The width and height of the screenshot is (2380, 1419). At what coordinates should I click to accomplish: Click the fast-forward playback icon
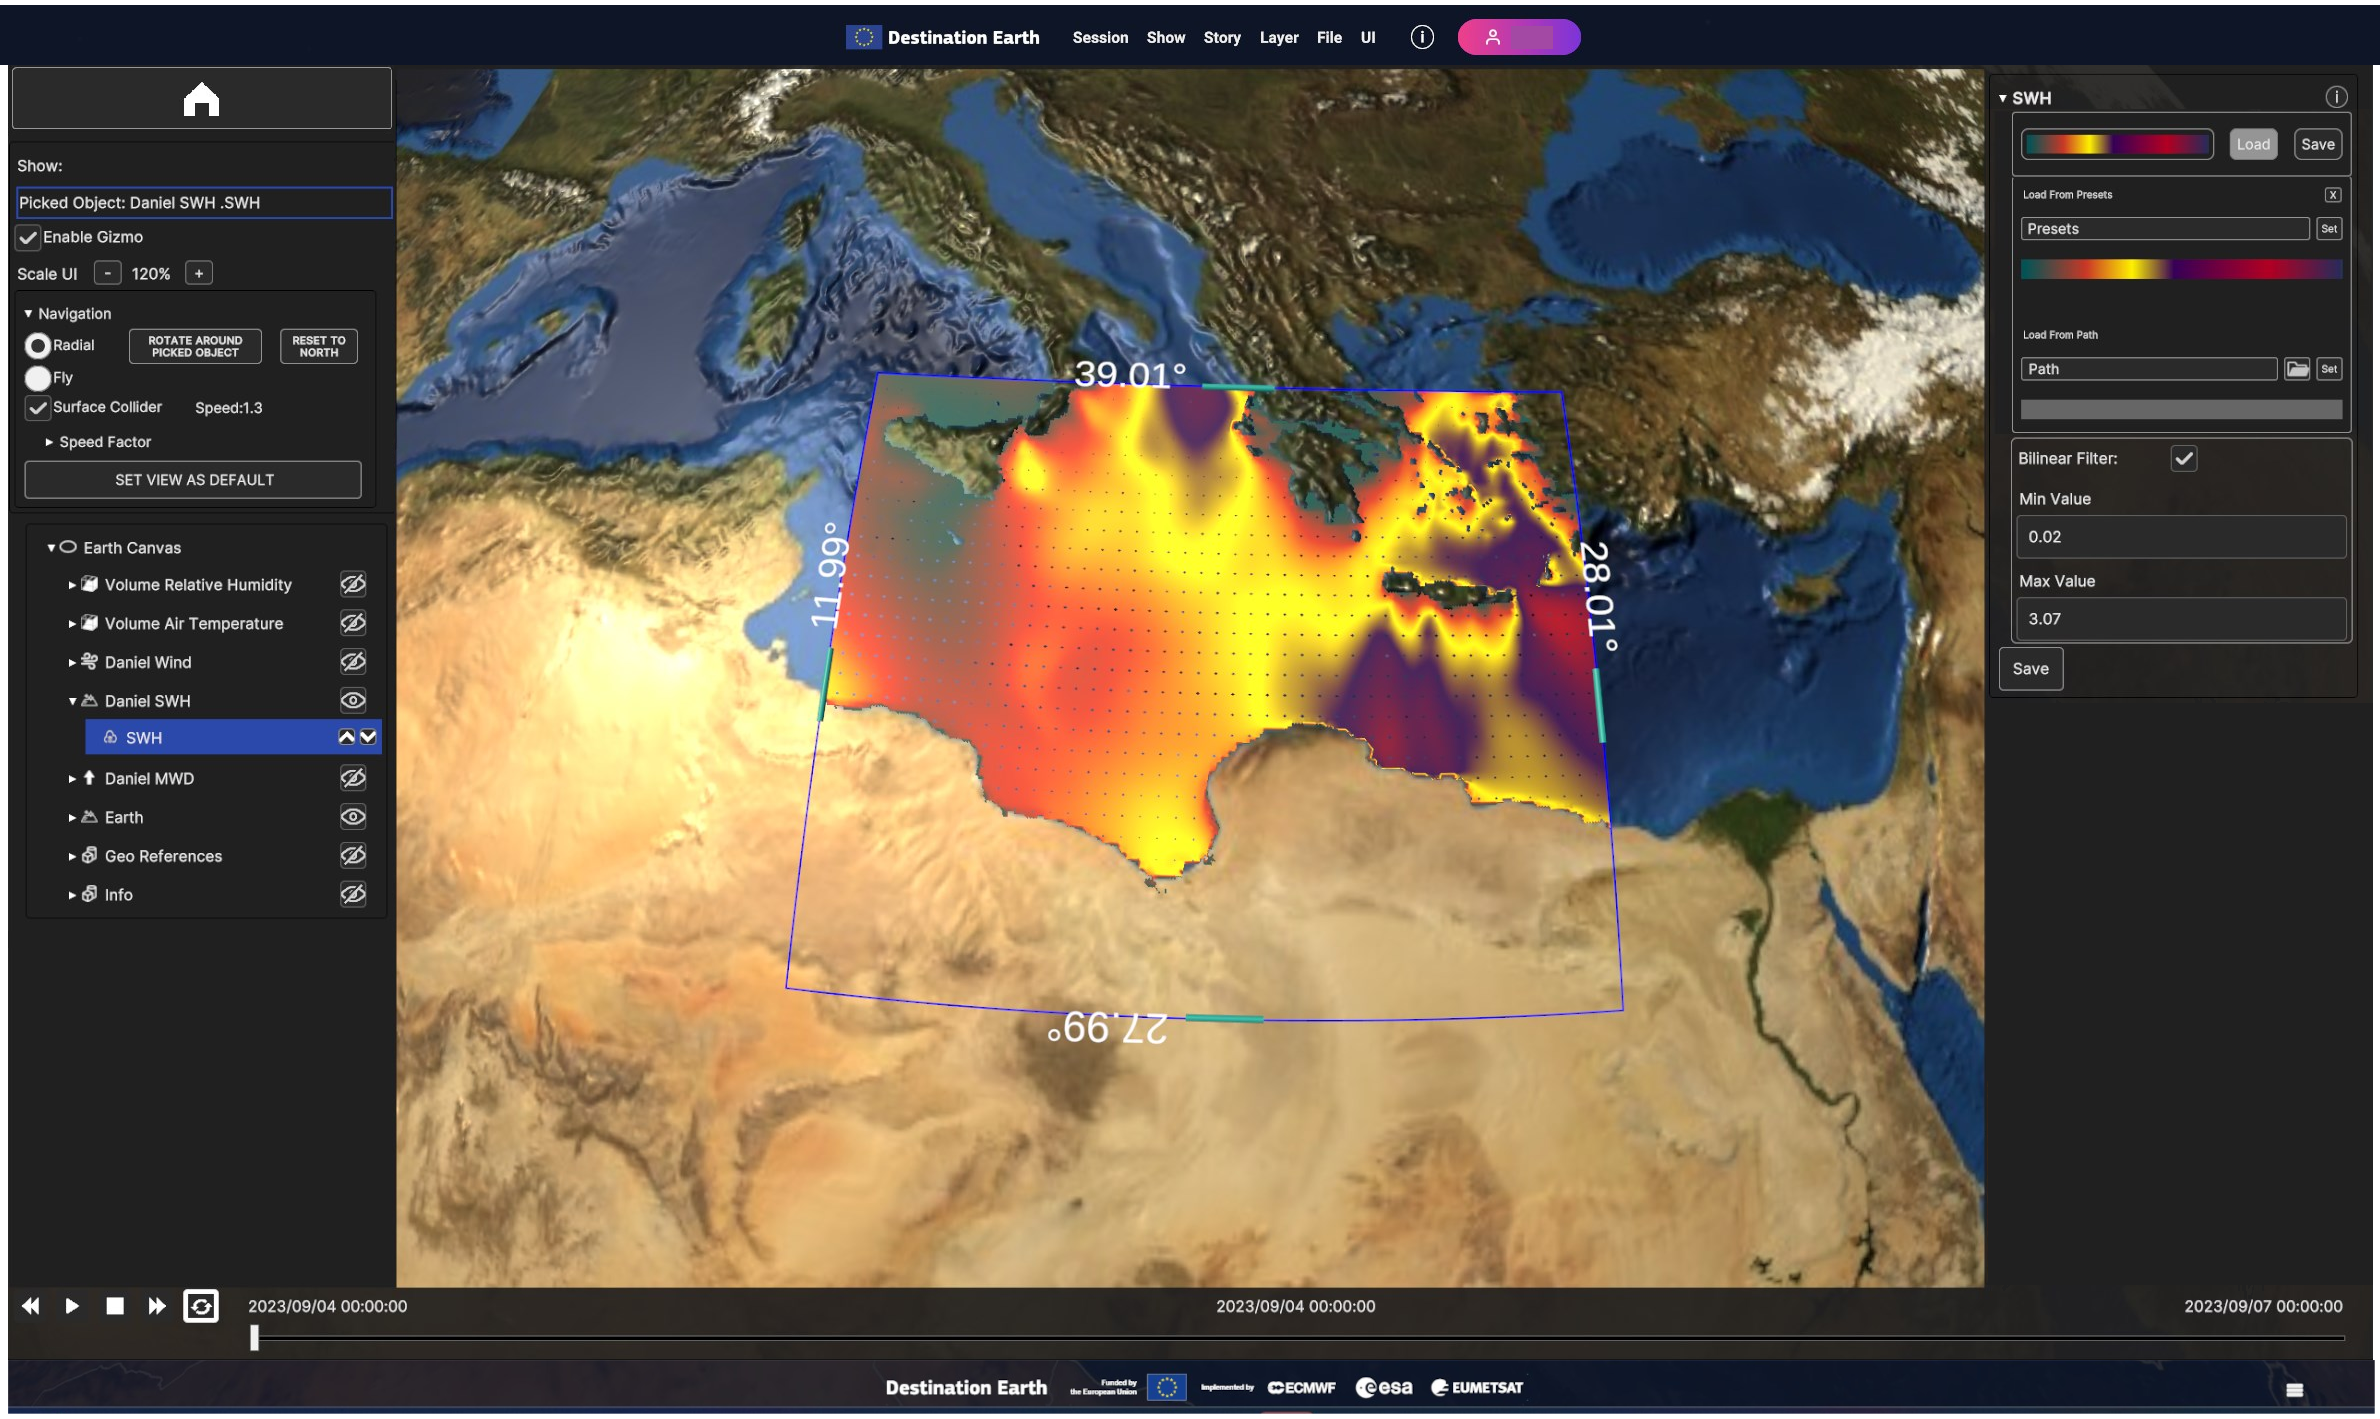point(157,1306)
